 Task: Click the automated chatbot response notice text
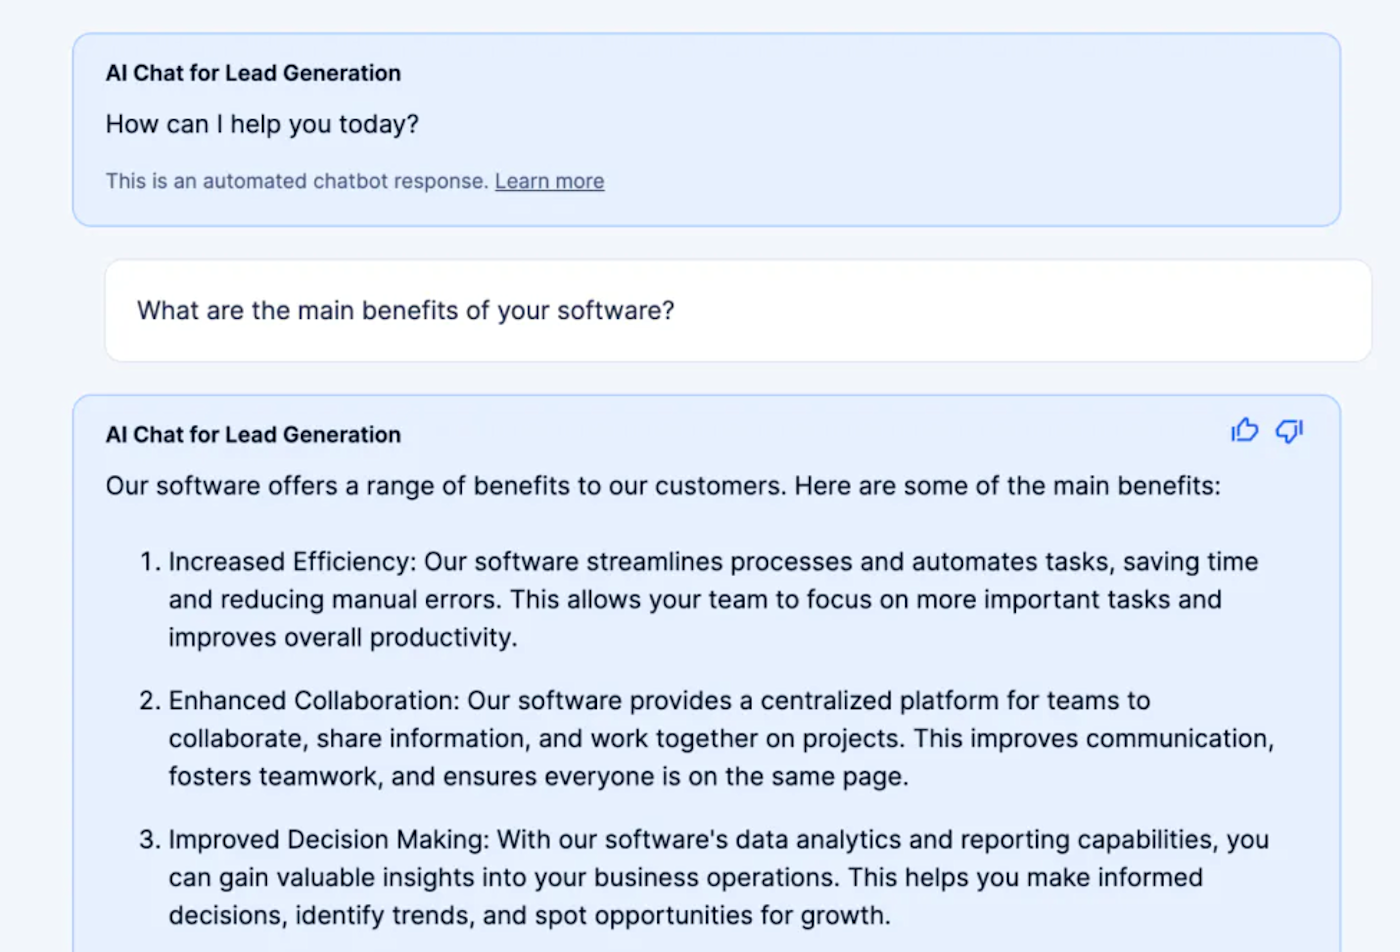tap(296, 181)
